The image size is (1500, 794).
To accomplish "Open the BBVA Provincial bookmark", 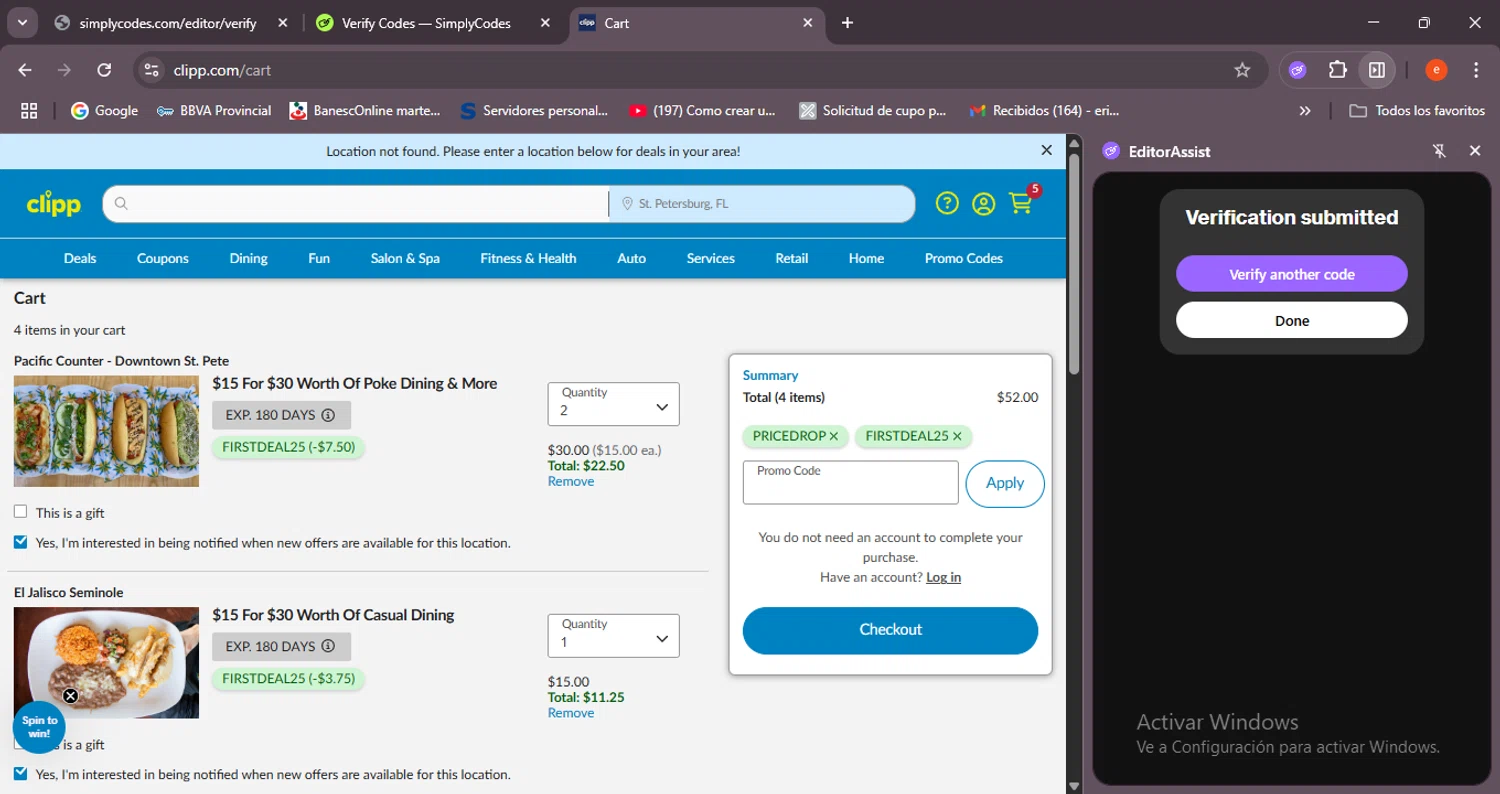I will point(214,111).
